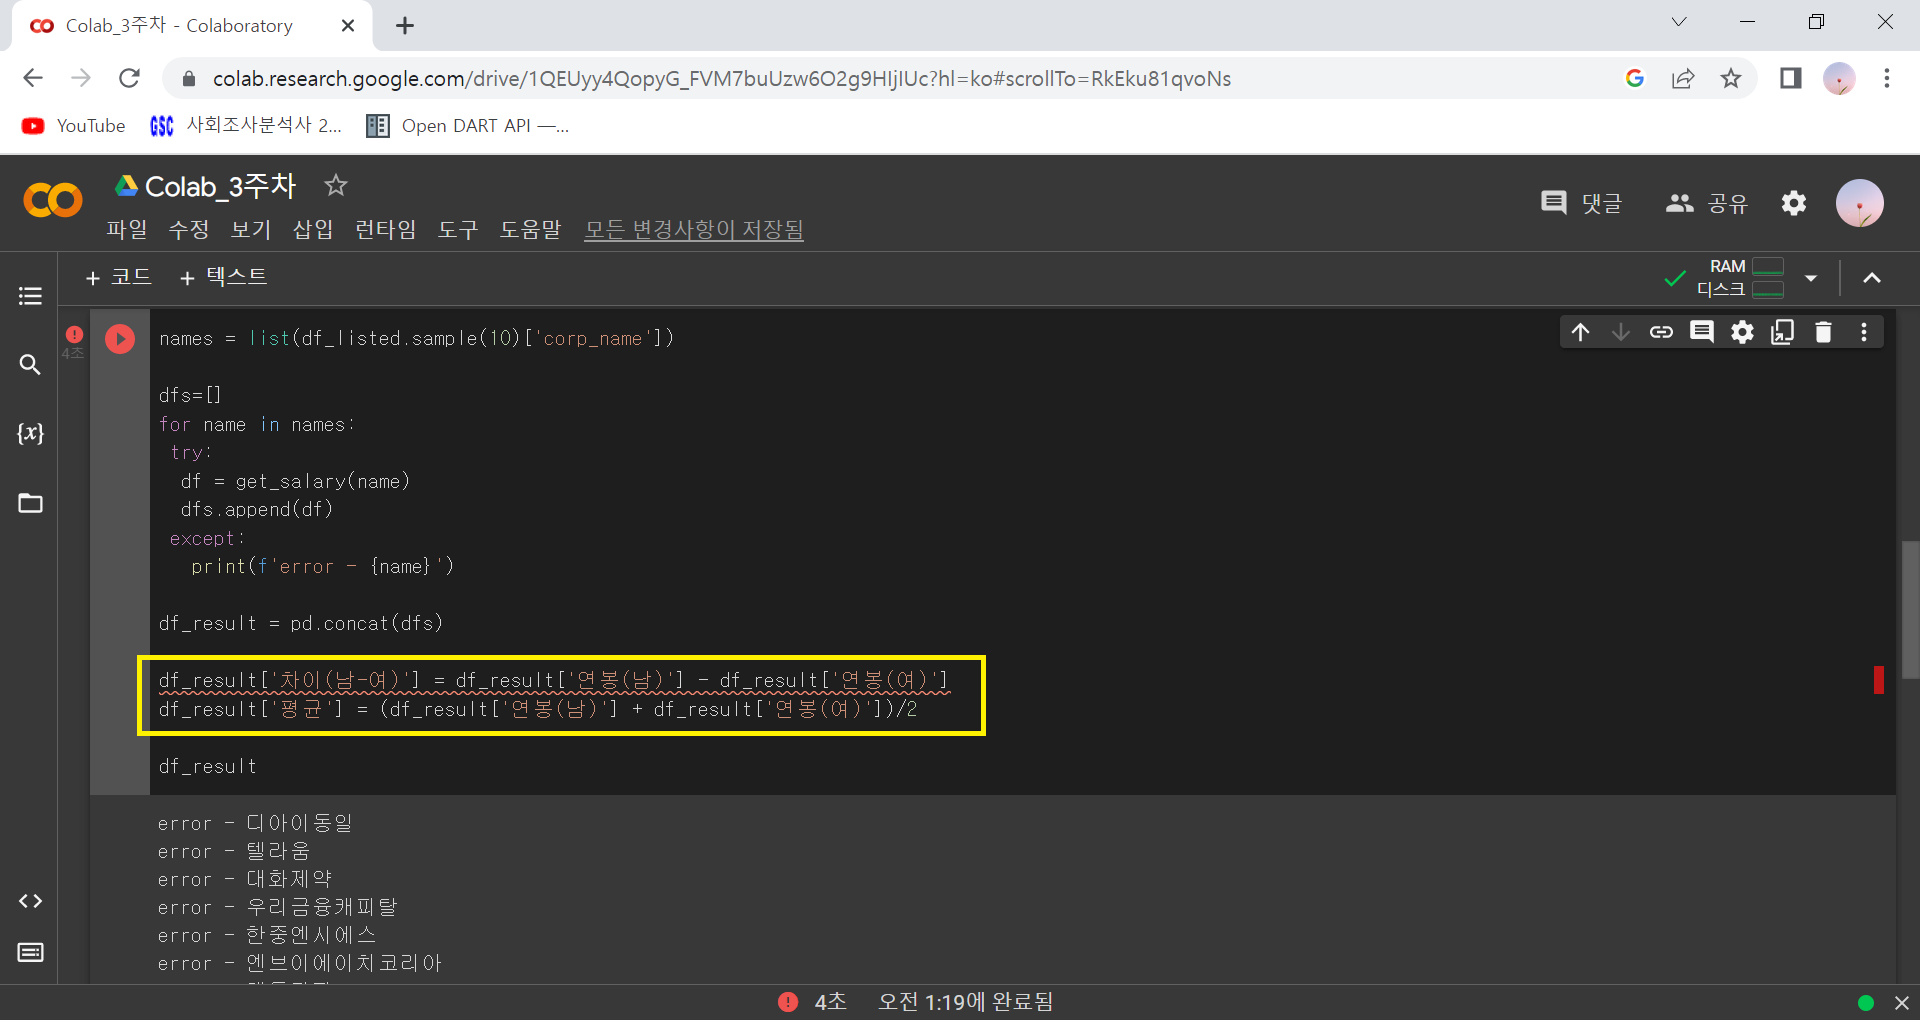1920x1020 pixels.
Task: Open 댓글 comments button
Action: point(1581,203)
